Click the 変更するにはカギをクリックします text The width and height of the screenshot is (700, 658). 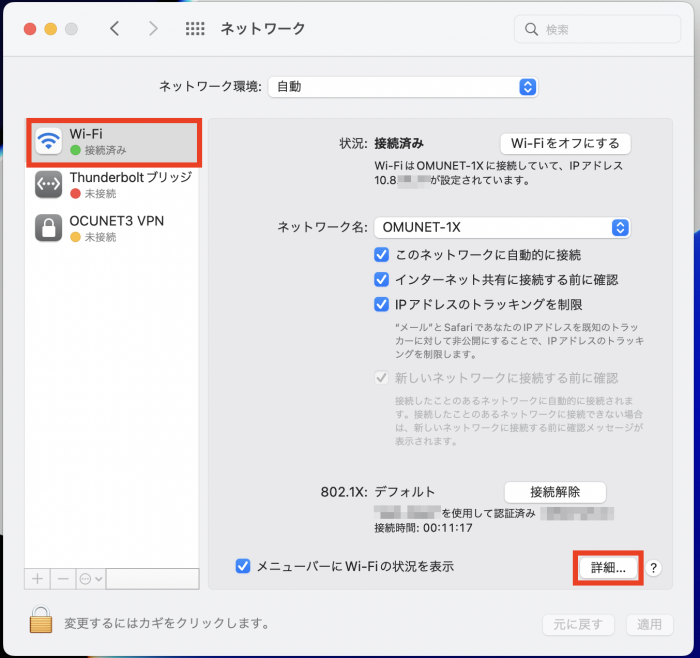click(167, 623)
